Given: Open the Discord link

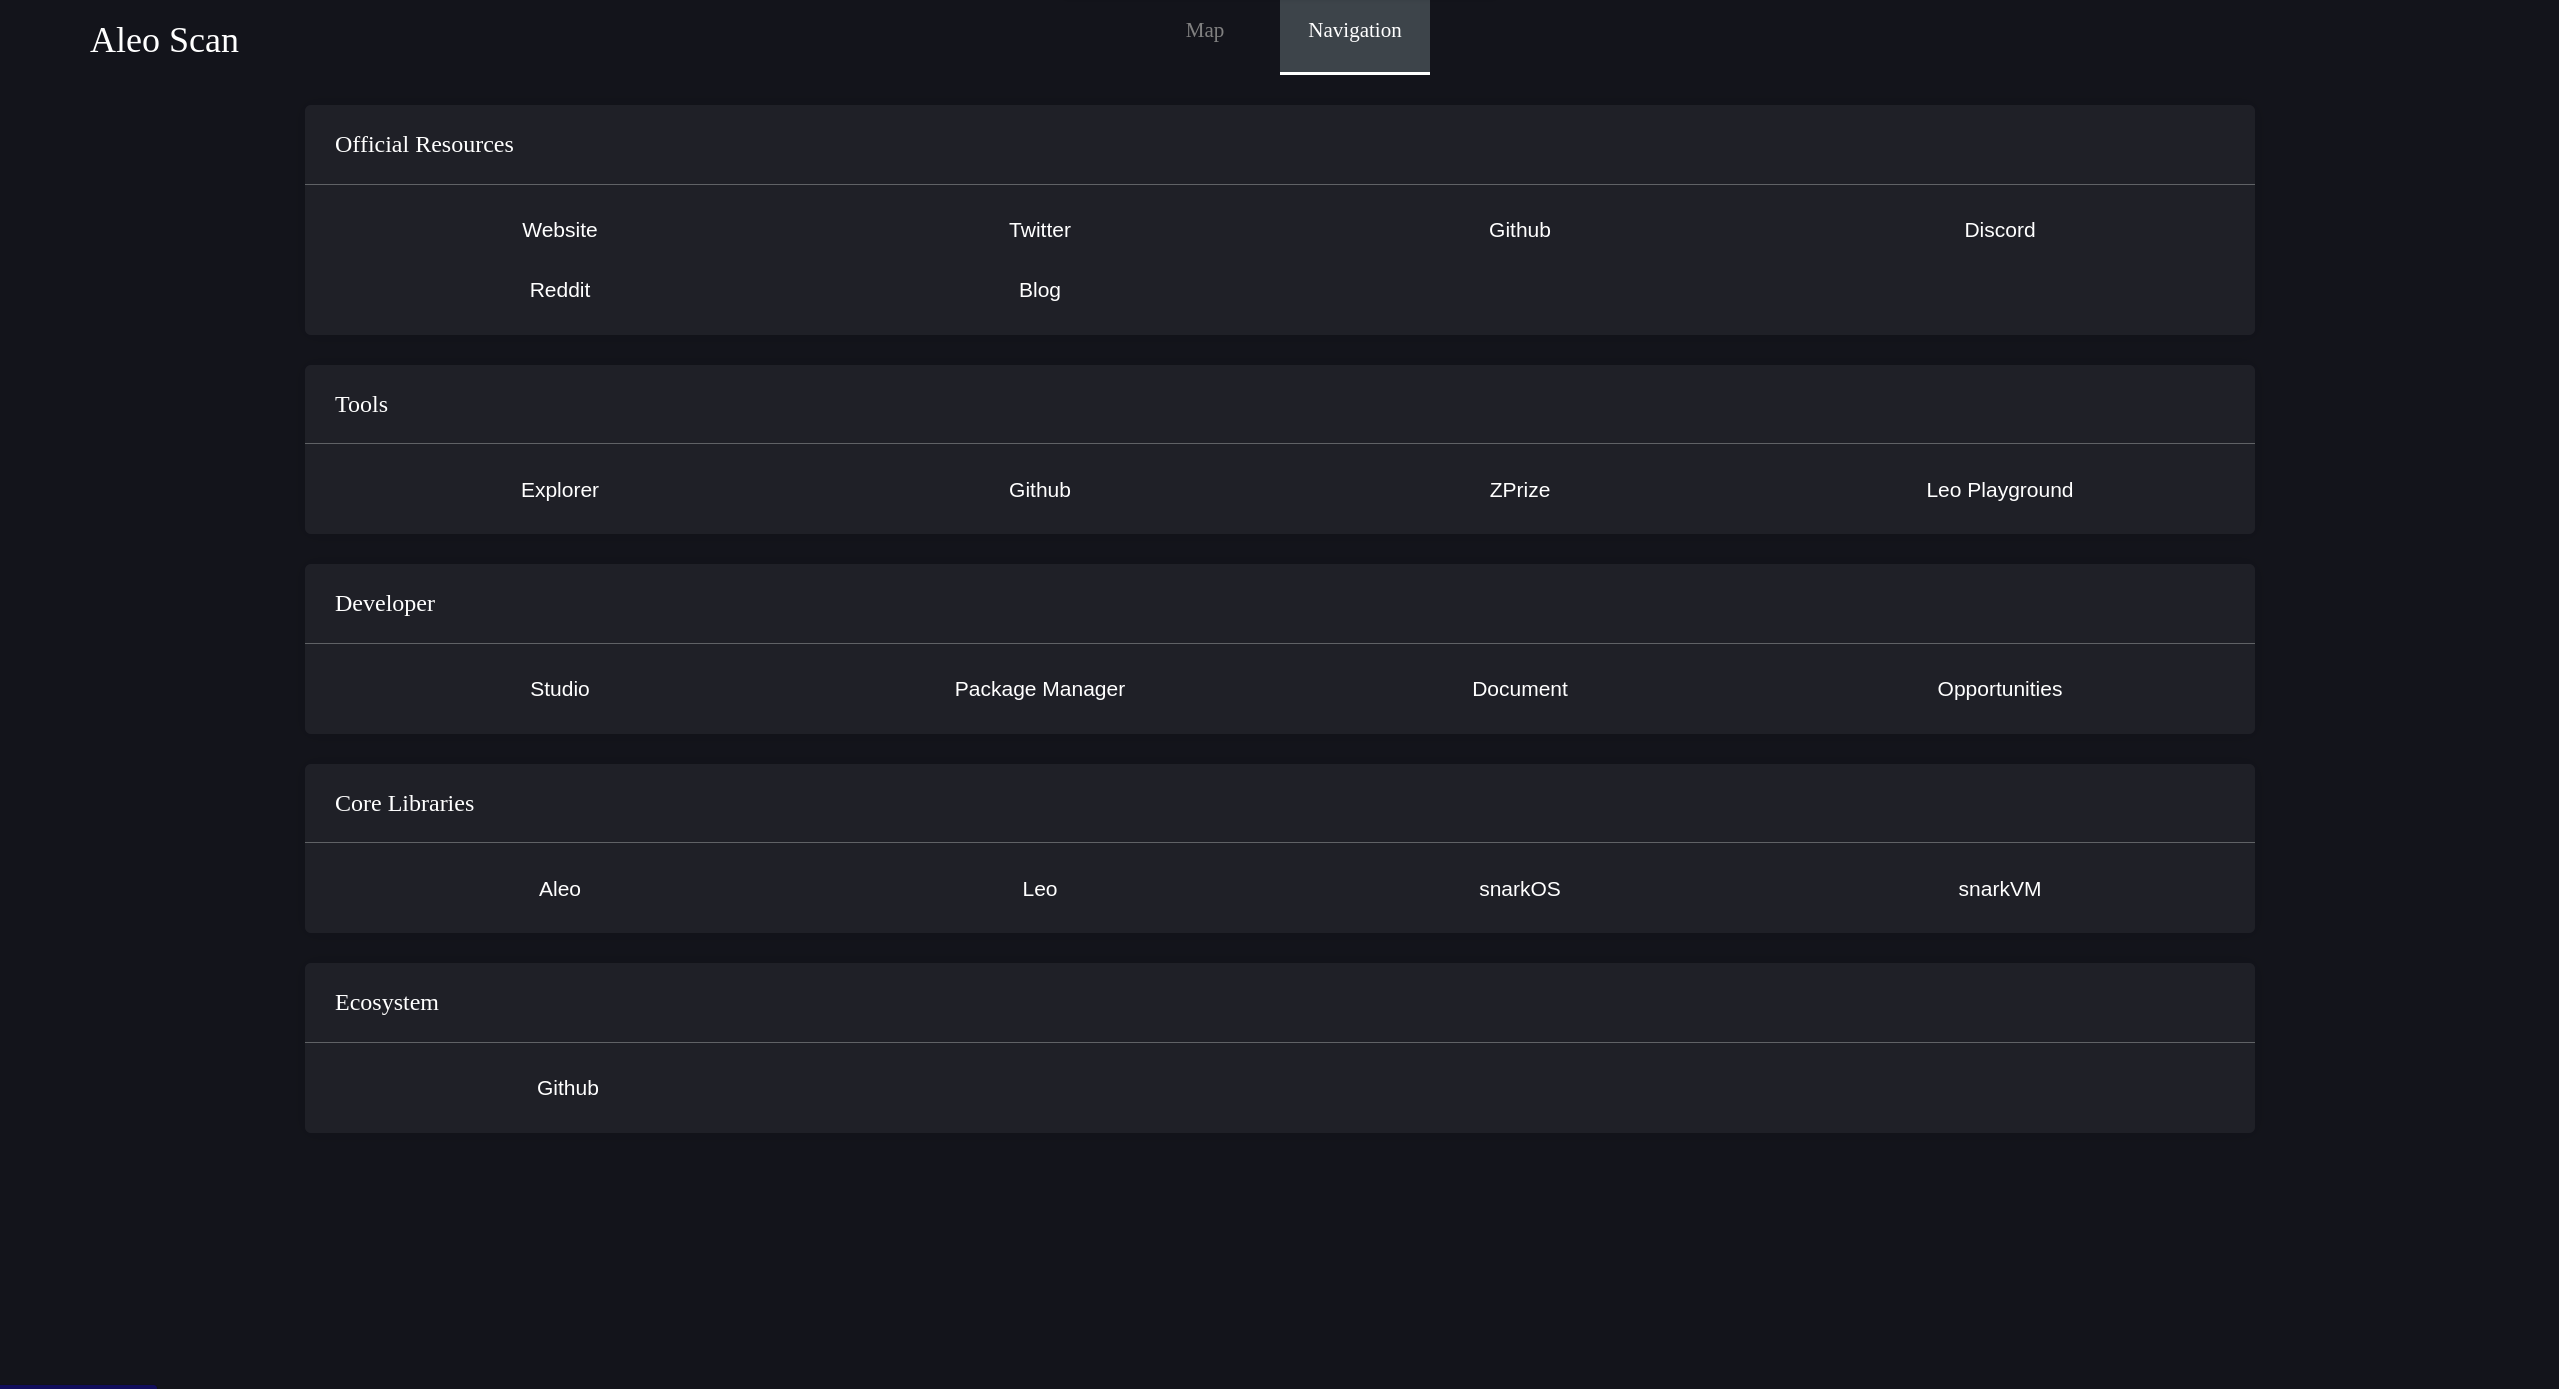Looking at the screenshot, I should tap(1999, 229).
